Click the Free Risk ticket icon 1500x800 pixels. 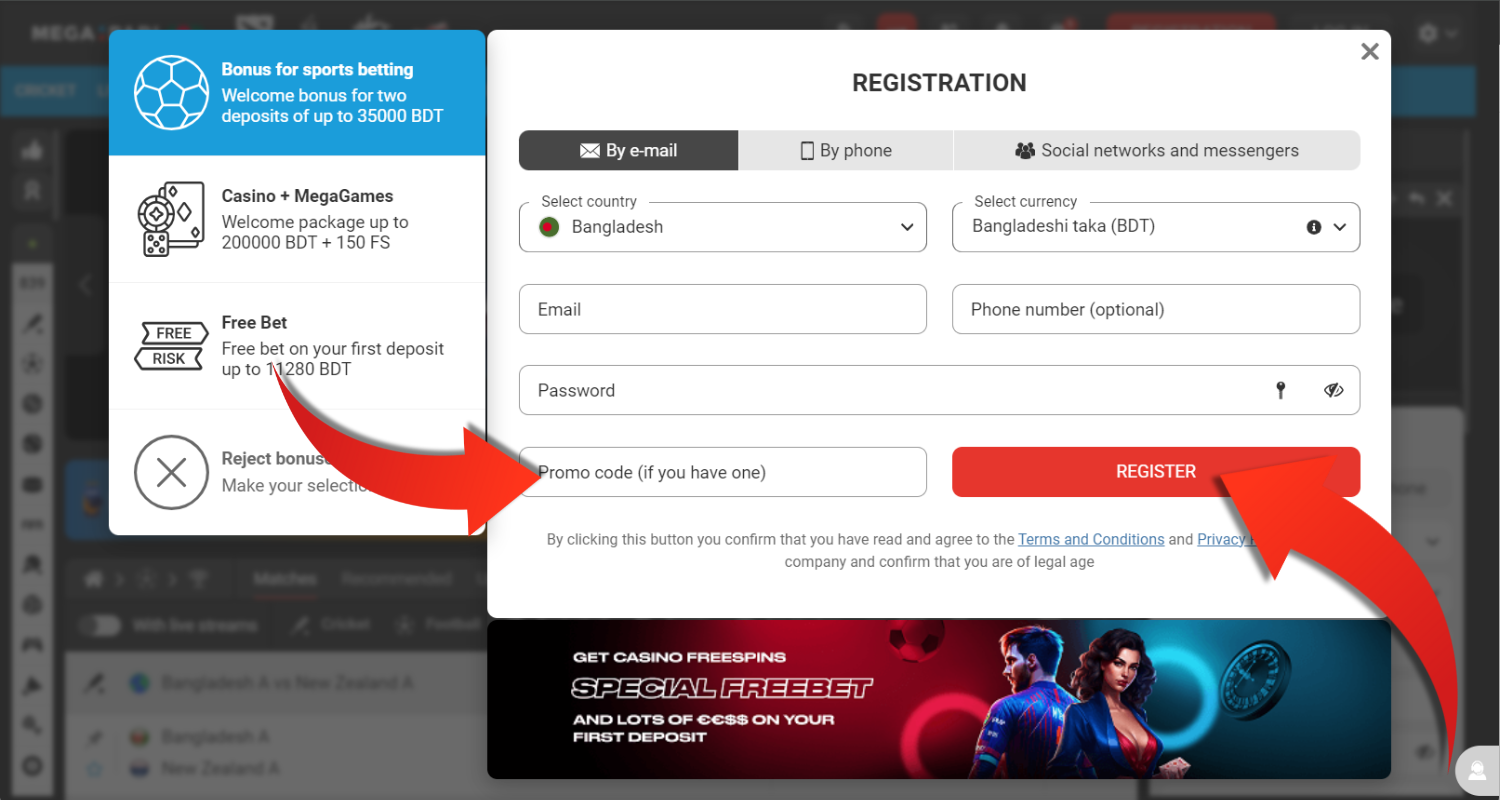coord(169,346)
